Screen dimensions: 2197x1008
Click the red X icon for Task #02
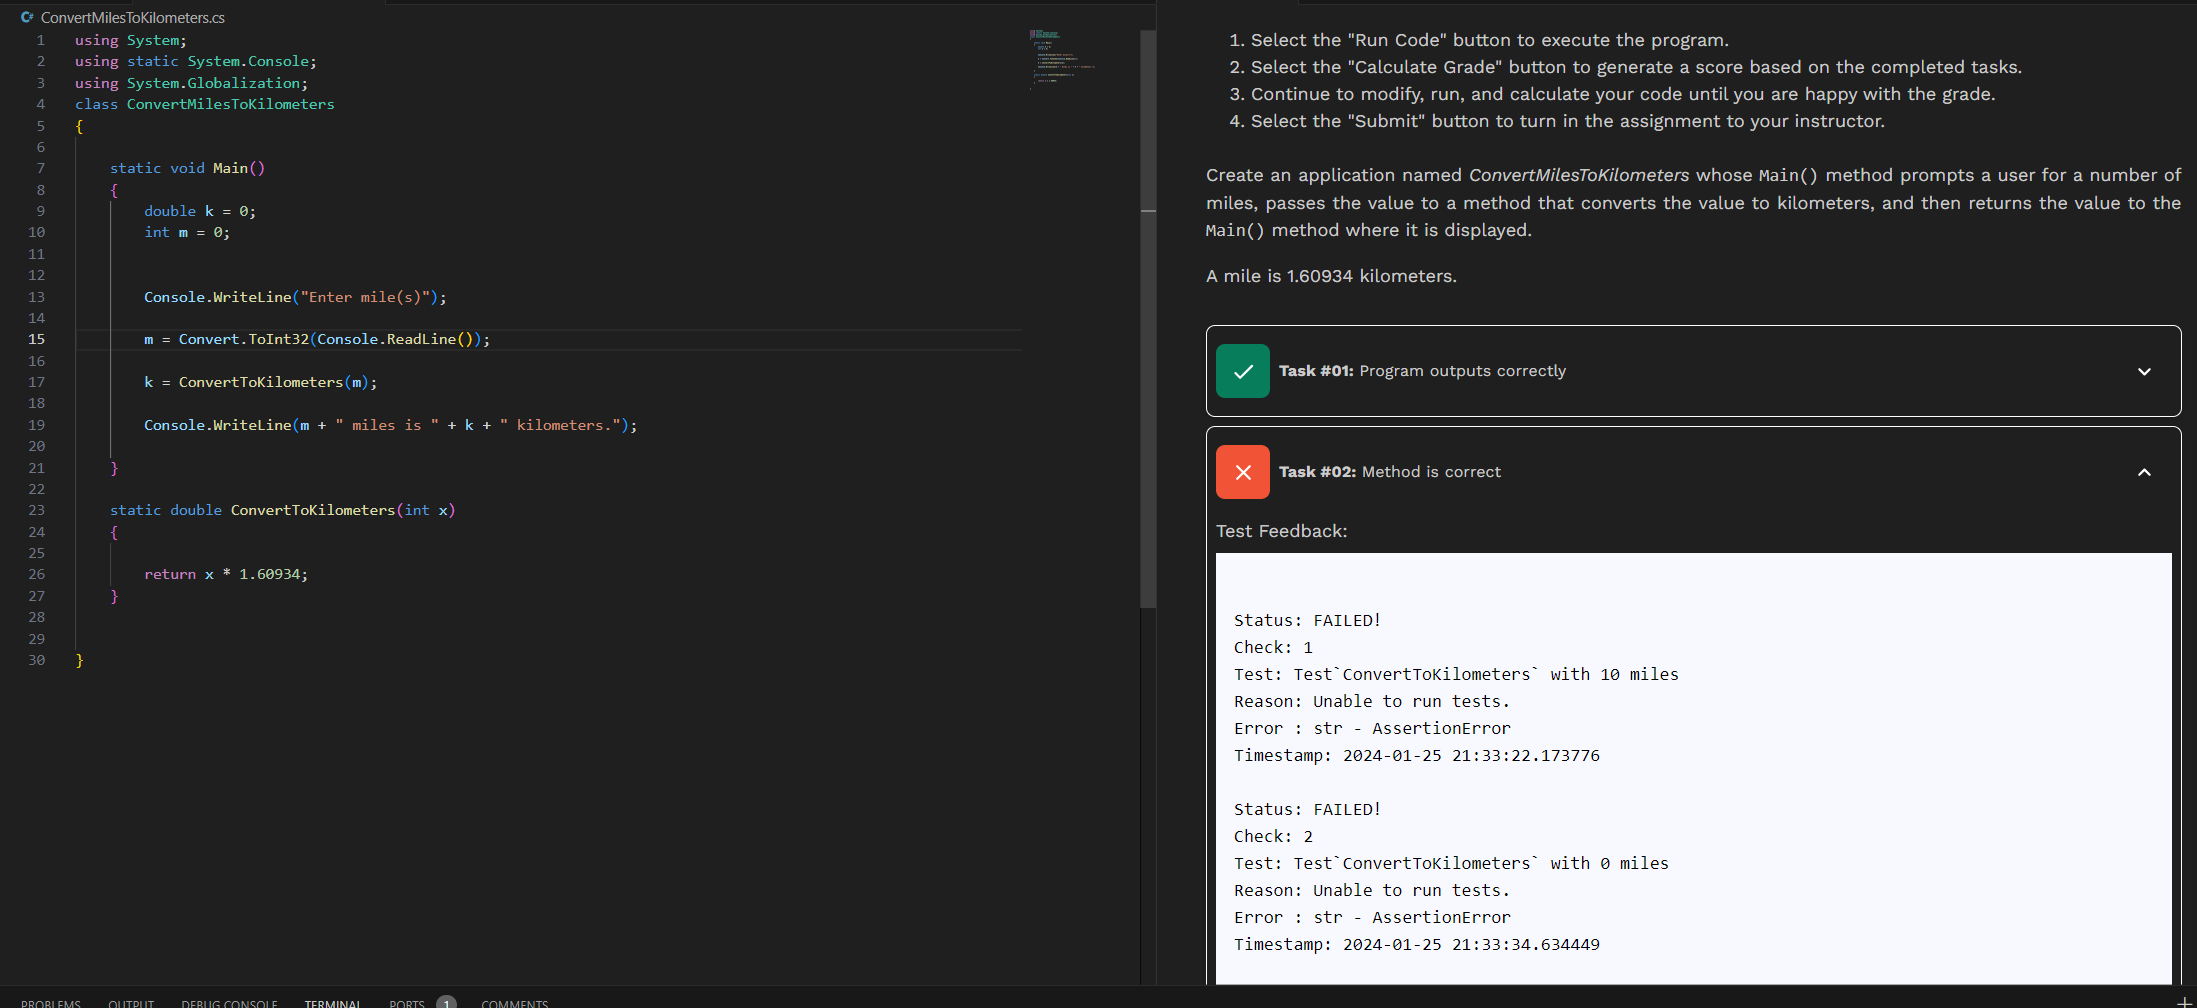pos(1243,472)
